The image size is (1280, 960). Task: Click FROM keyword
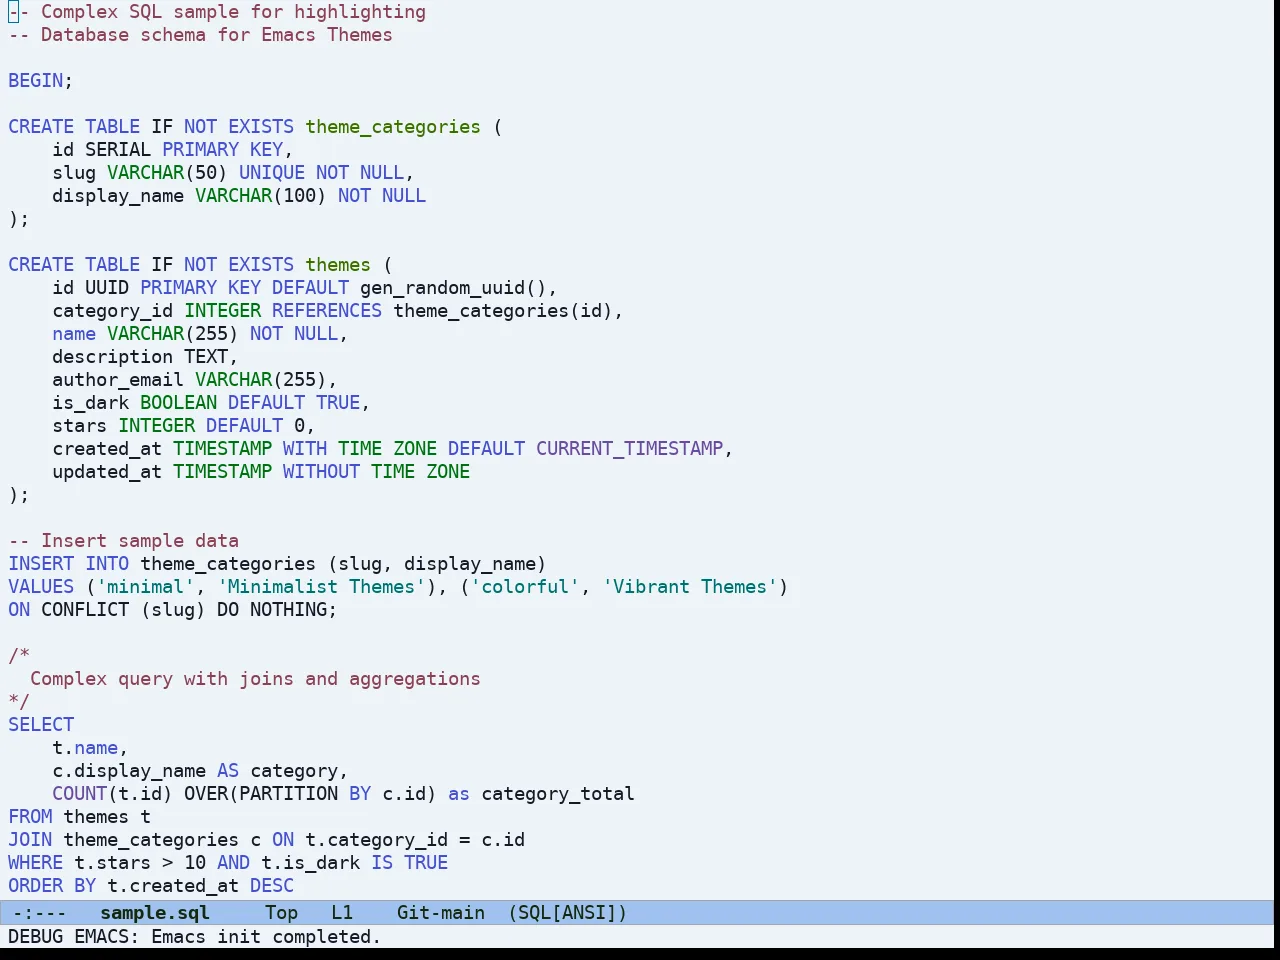pyautogui.click(x=30, y=816)
